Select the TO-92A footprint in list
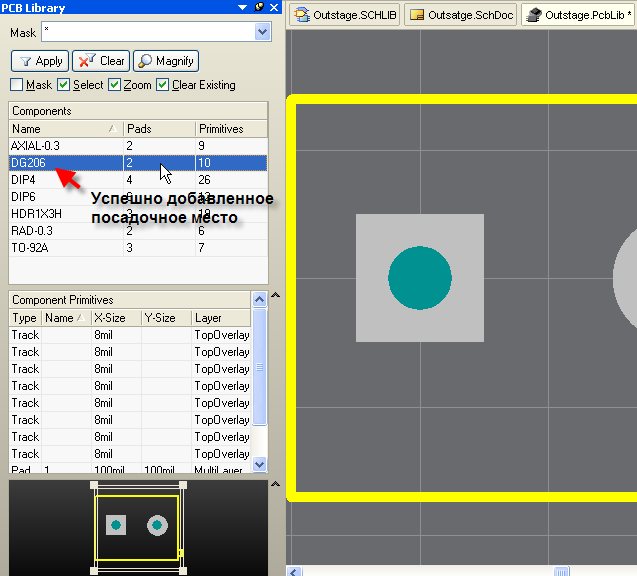This screenshot has height=576, width=637. (29, 248)
